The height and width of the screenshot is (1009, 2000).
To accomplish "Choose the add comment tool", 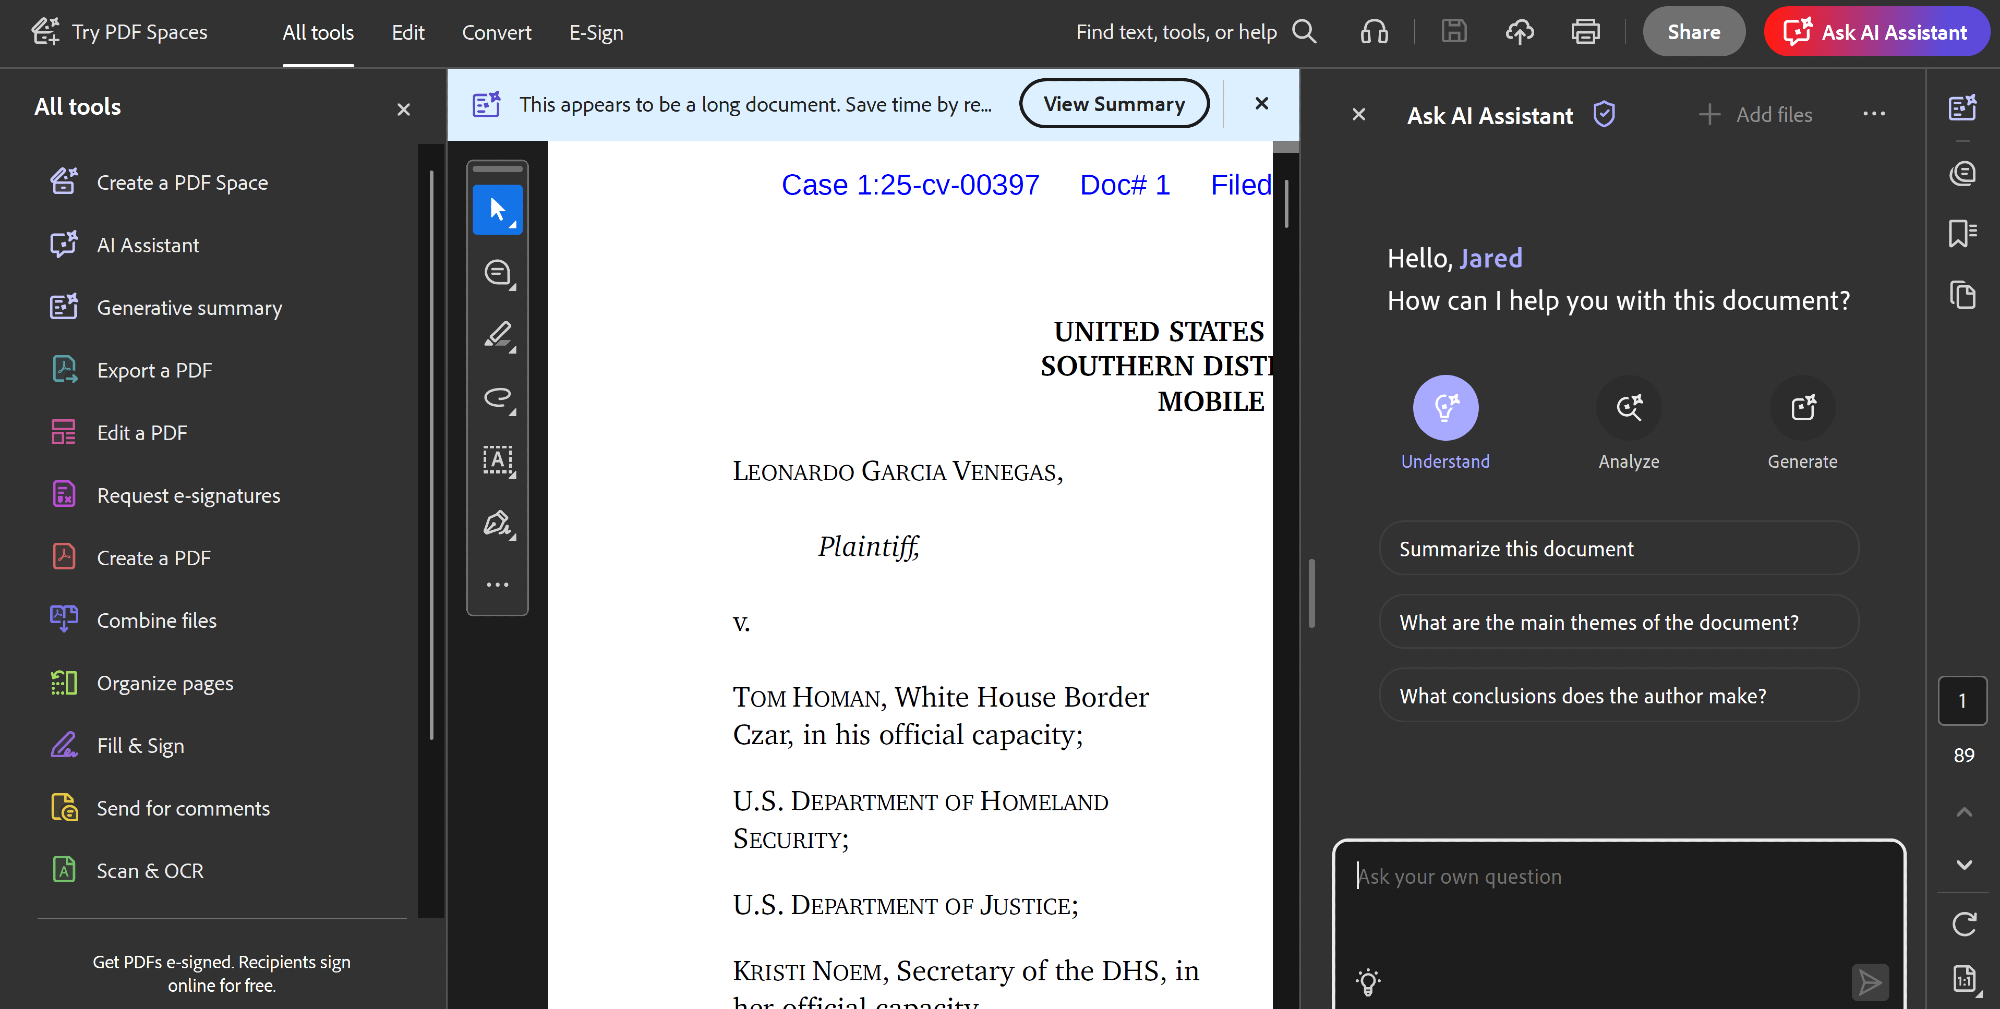I will [497, 273].
